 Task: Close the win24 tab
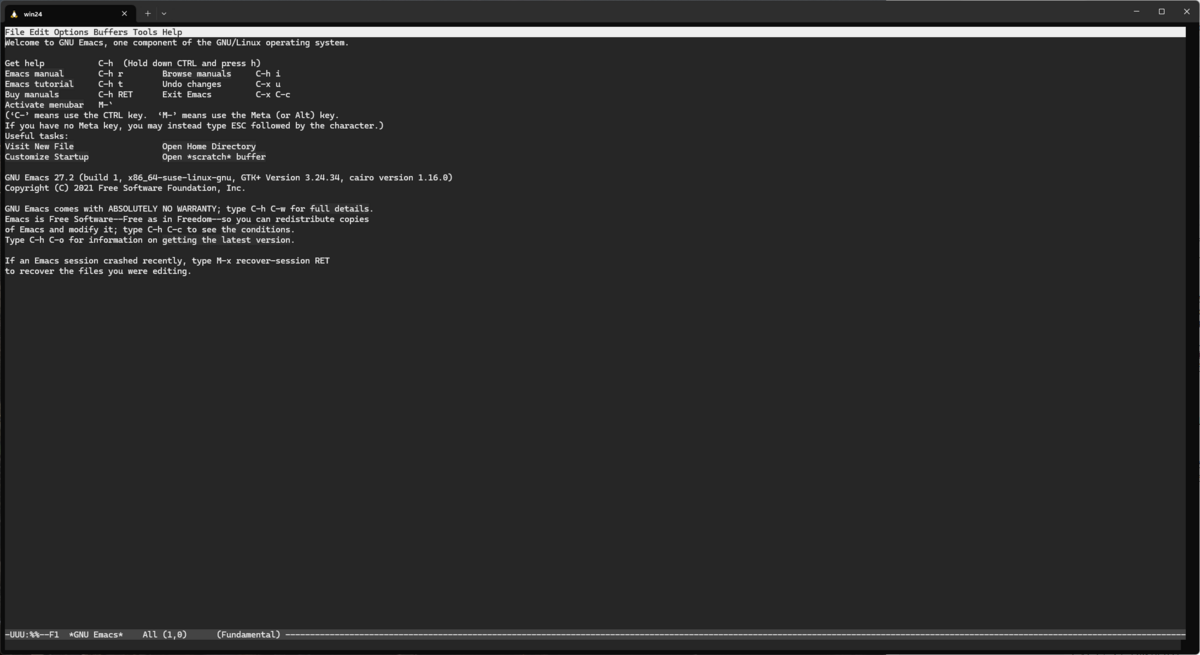click(x=124, y=13)
